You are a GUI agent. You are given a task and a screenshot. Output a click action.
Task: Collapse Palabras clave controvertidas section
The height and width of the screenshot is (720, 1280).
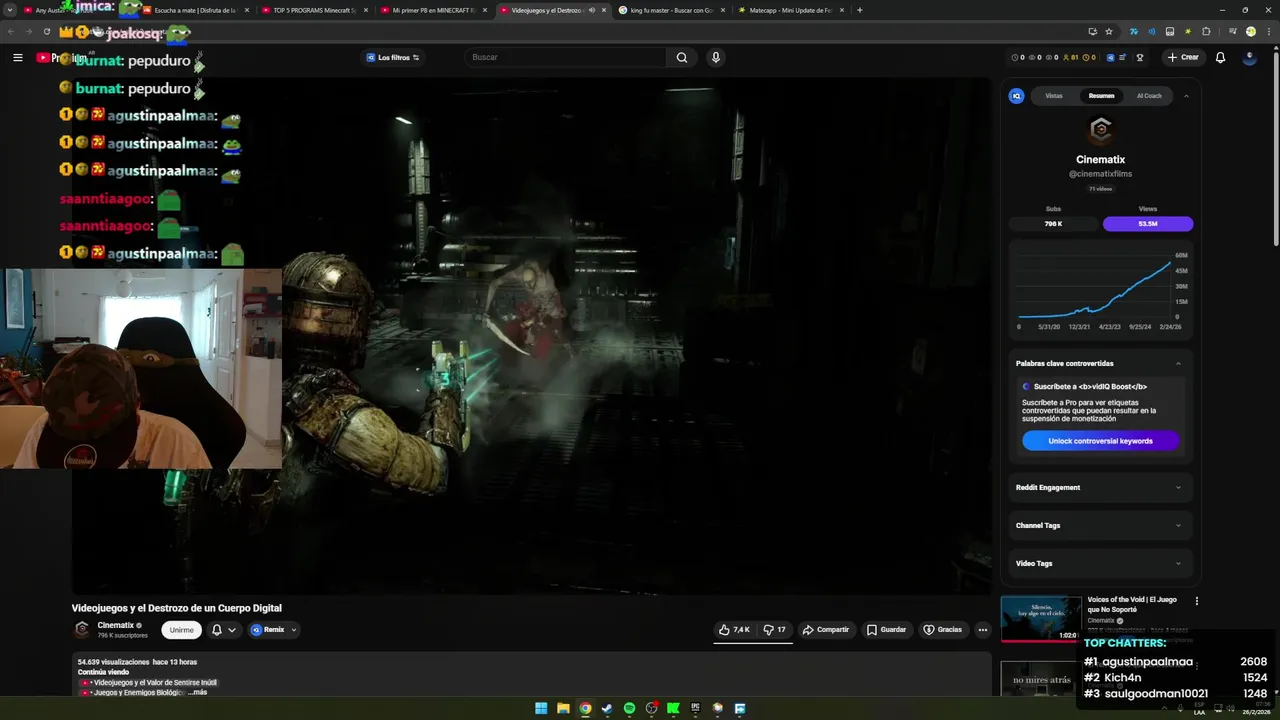[x=1178, y=363]
